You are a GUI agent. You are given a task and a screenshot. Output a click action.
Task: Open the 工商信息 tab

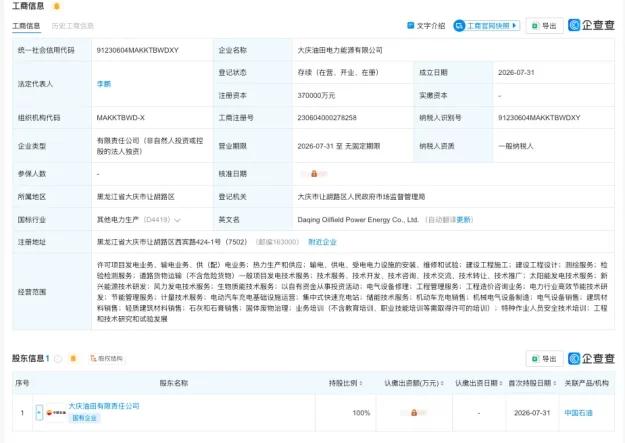(26, 26)
